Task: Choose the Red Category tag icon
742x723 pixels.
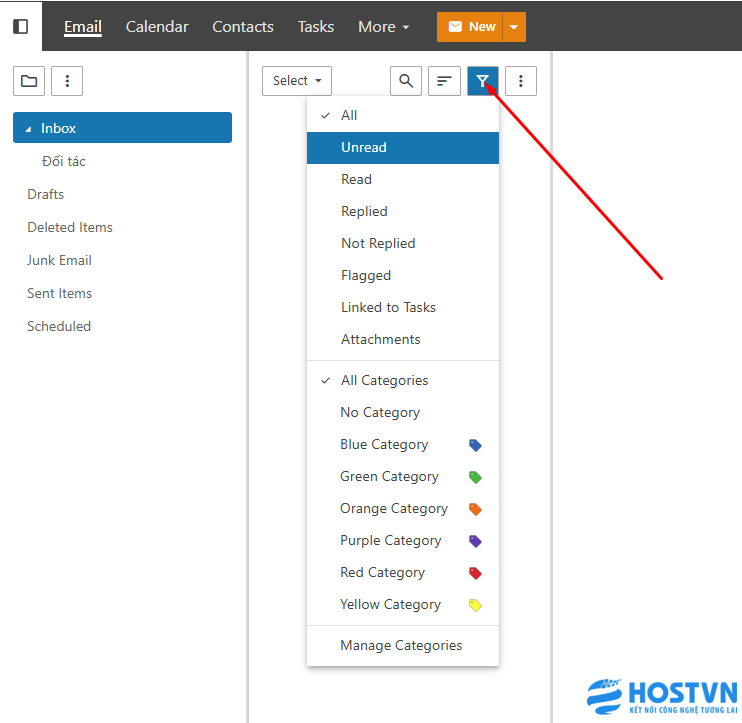Action: point(475,573)
